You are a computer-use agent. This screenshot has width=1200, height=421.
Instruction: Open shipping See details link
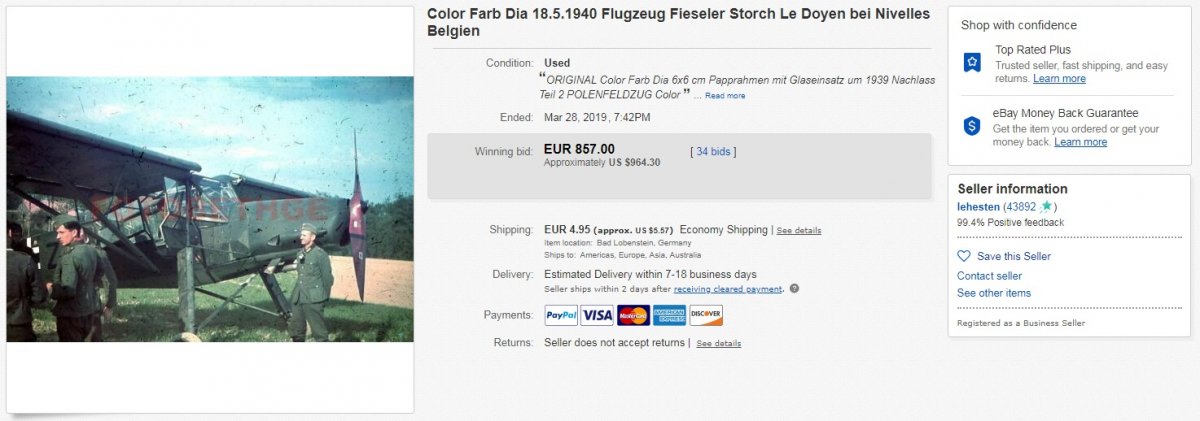(x=799, y=231)
